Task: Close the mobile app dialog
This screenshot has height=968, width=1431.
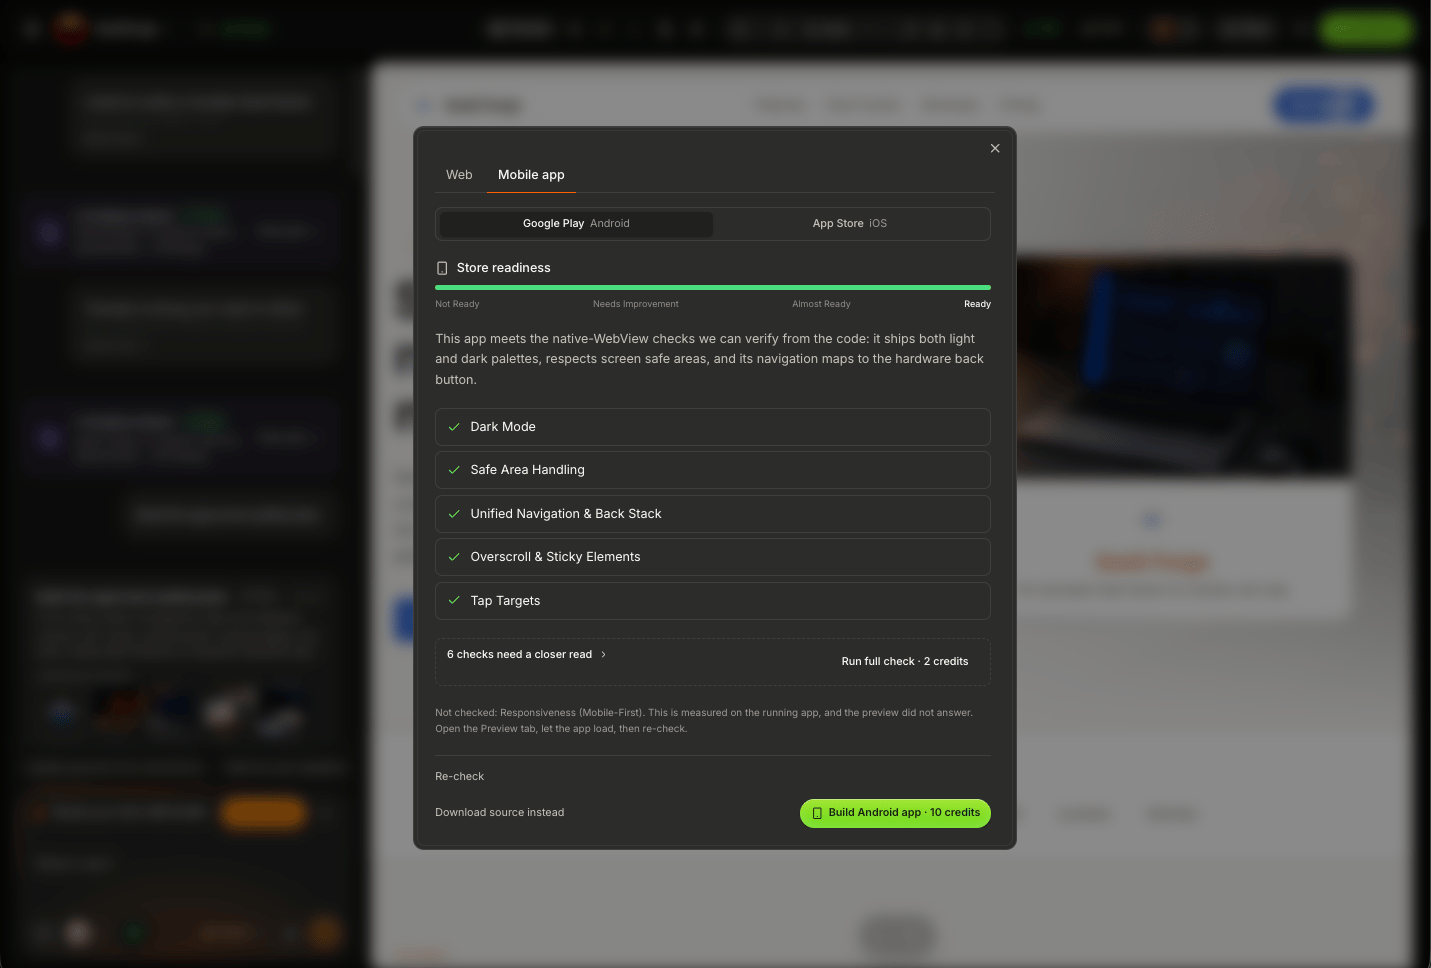Action: pos(994,148)
